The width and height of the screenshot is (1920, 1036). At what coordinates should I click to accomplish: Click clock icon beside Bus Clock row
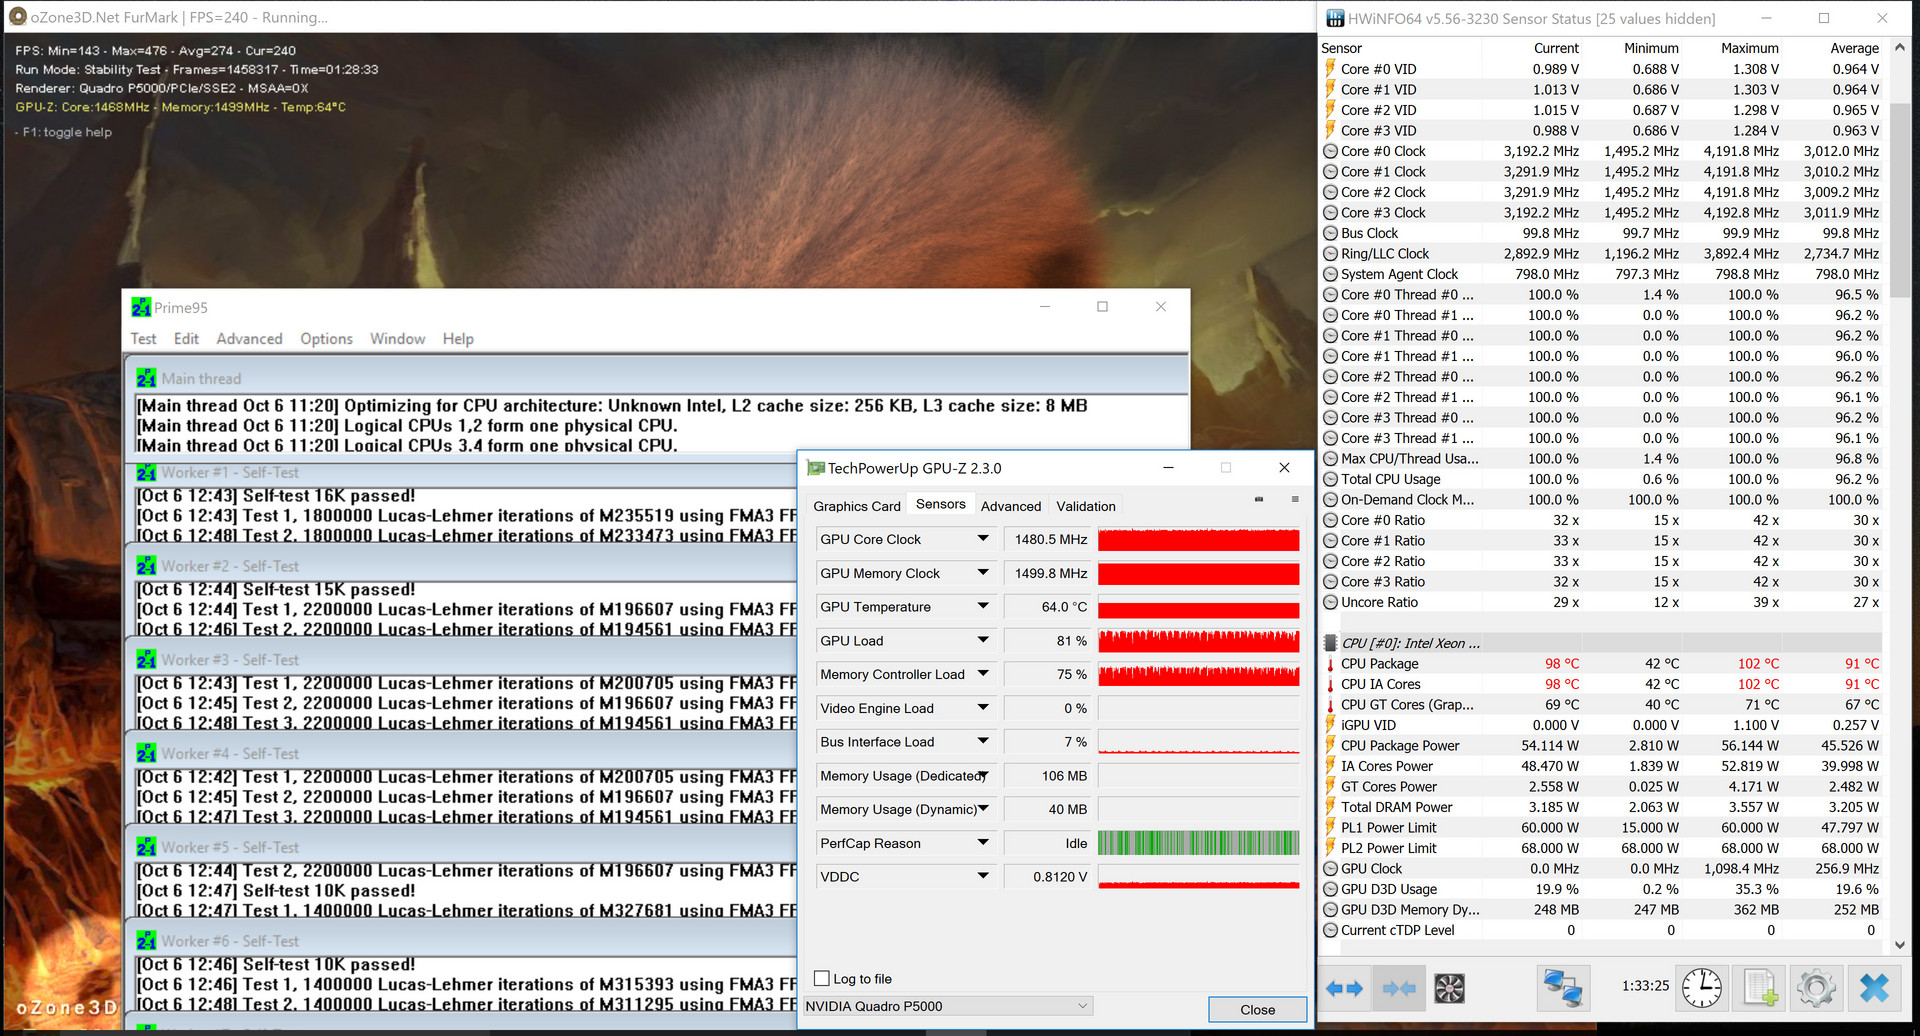tap(1330, 233)
